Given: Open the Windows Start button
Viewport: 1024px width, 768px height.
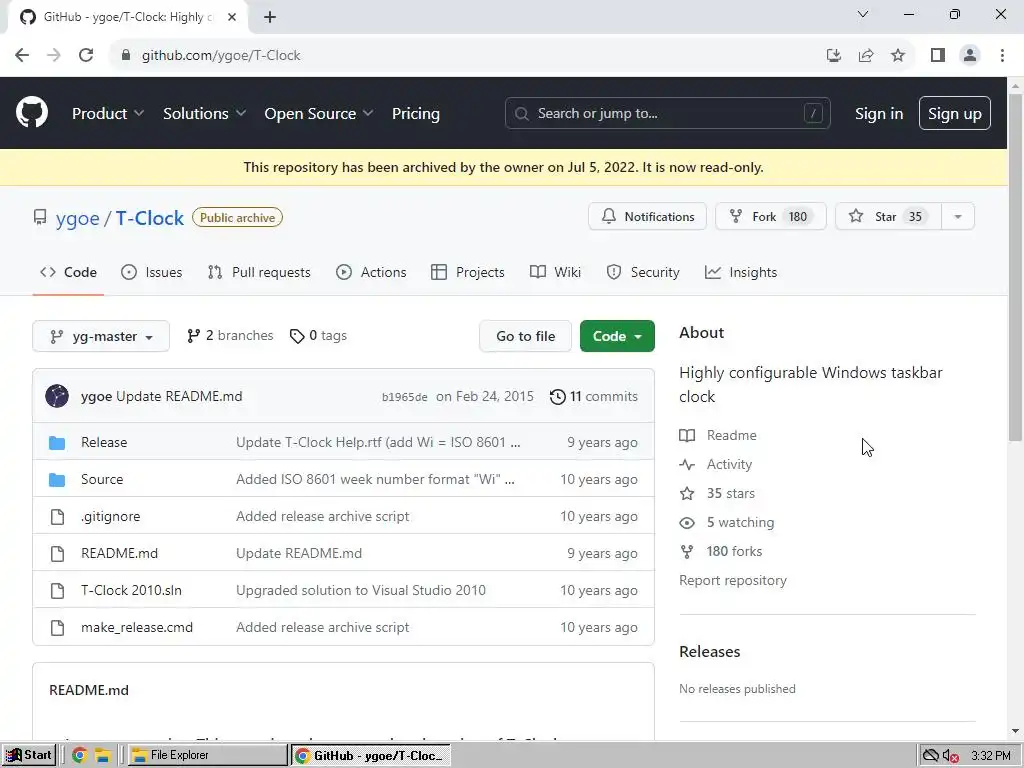Looking at the screenshot, I should coord(29,755).
